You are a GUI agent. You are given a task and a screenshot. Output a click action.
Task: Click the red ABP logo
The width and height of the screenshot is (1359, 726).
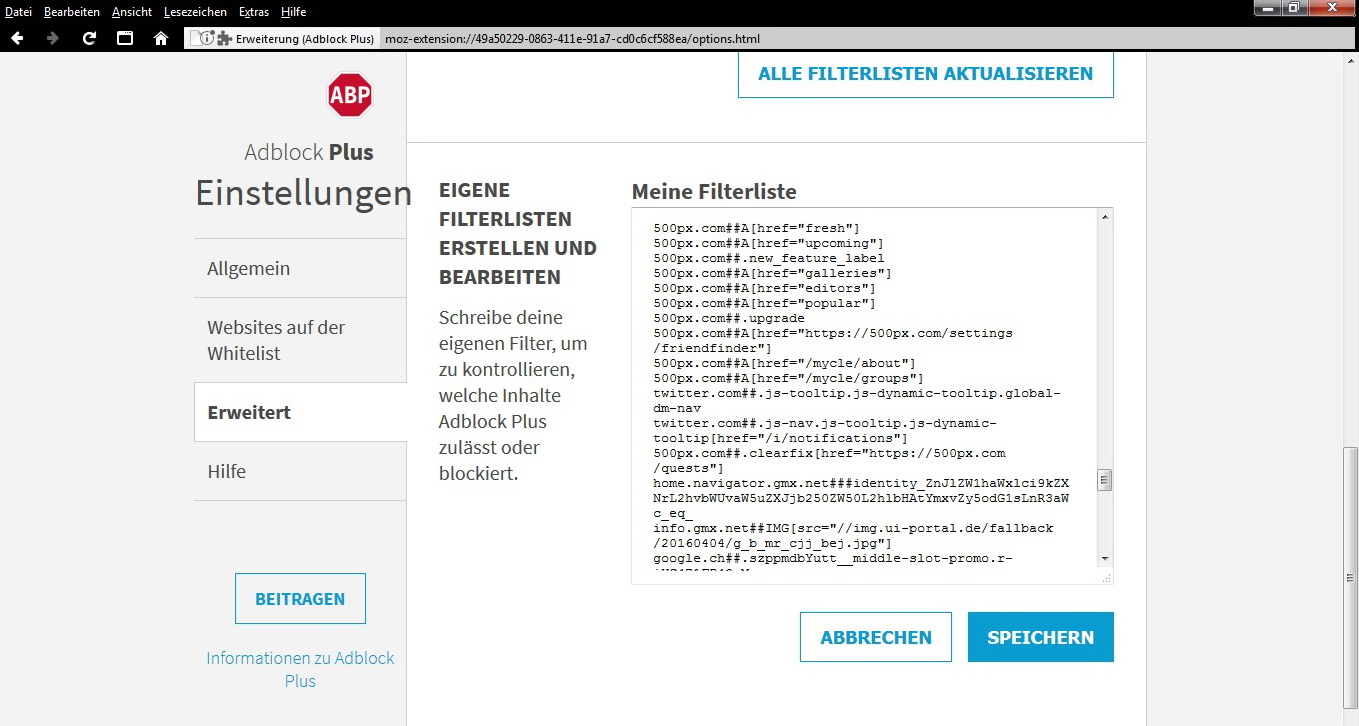point(349,96)
